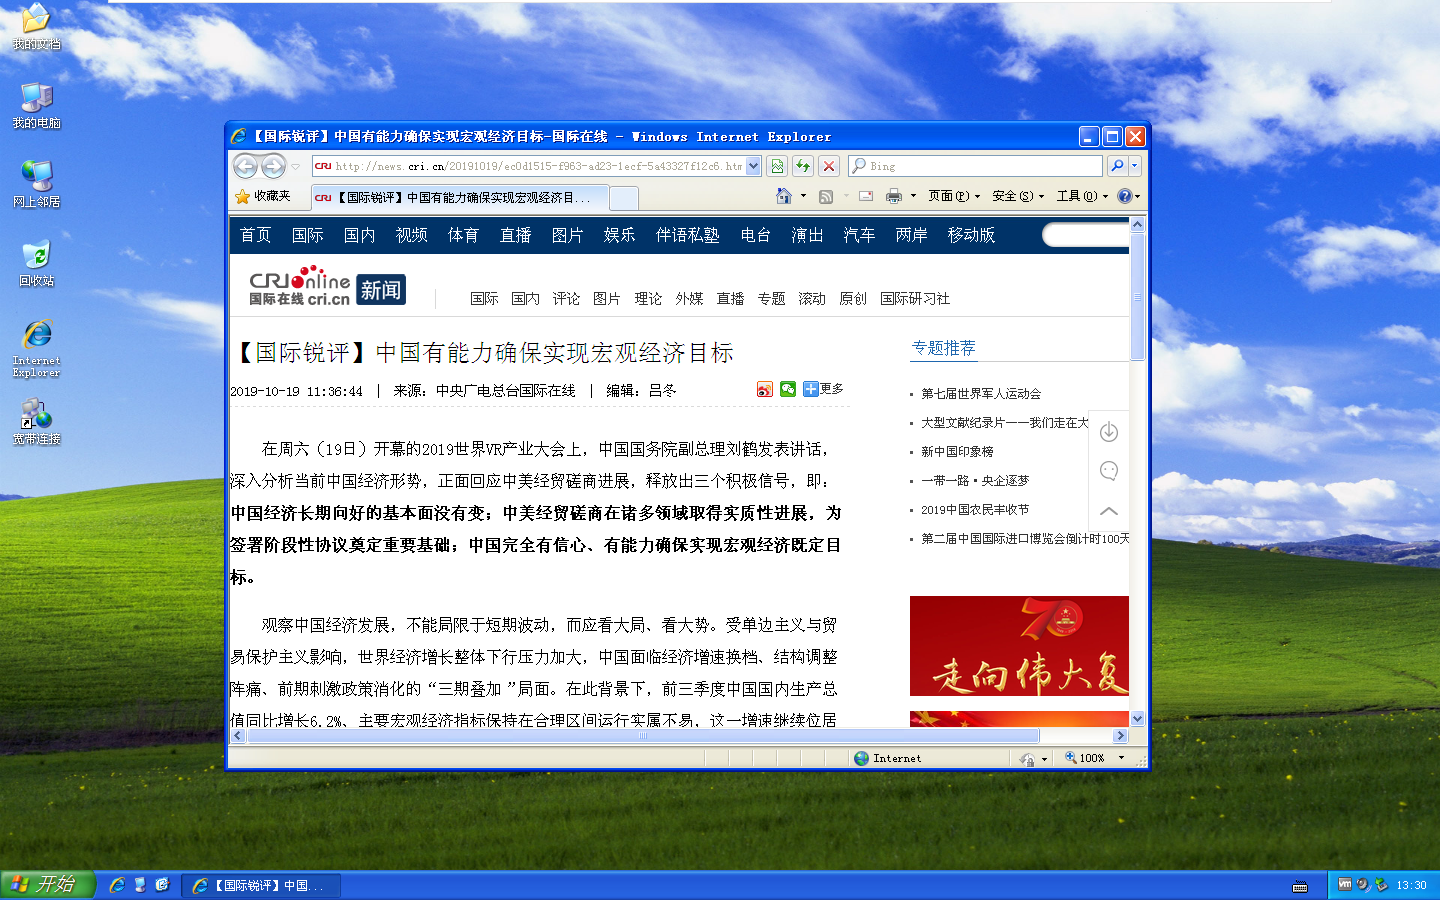
Task: Open the 体育 navigation item
Action: click(464, 235)
